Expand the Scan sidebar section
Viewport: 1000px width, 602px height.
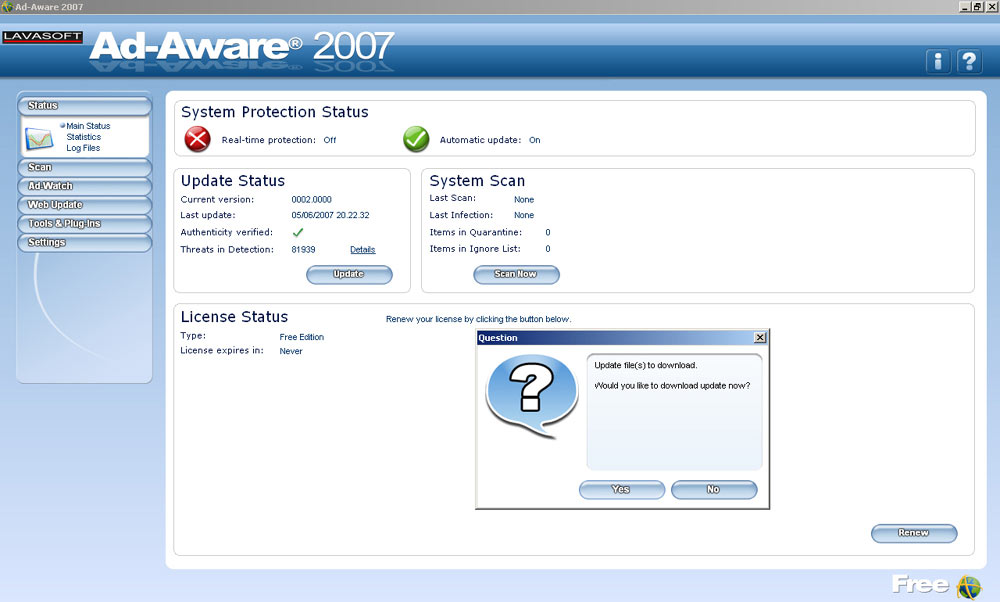click(84, 167)
